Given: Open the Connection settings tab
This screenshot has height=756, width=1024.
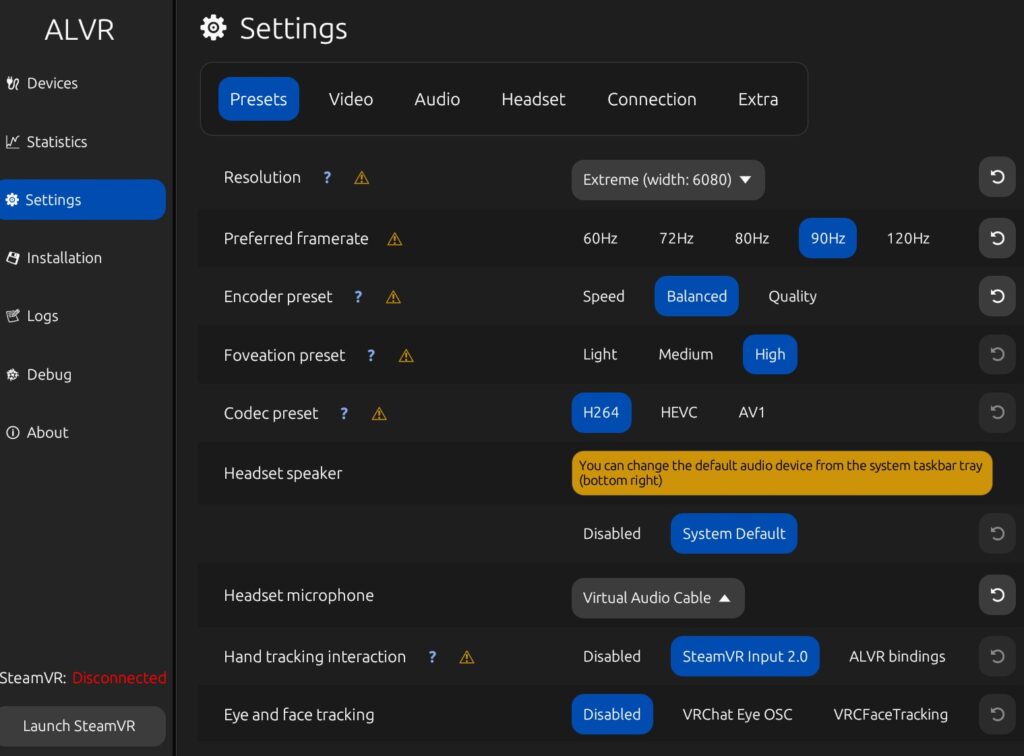Looking at the screenshot, I should [x=651, y=99].
